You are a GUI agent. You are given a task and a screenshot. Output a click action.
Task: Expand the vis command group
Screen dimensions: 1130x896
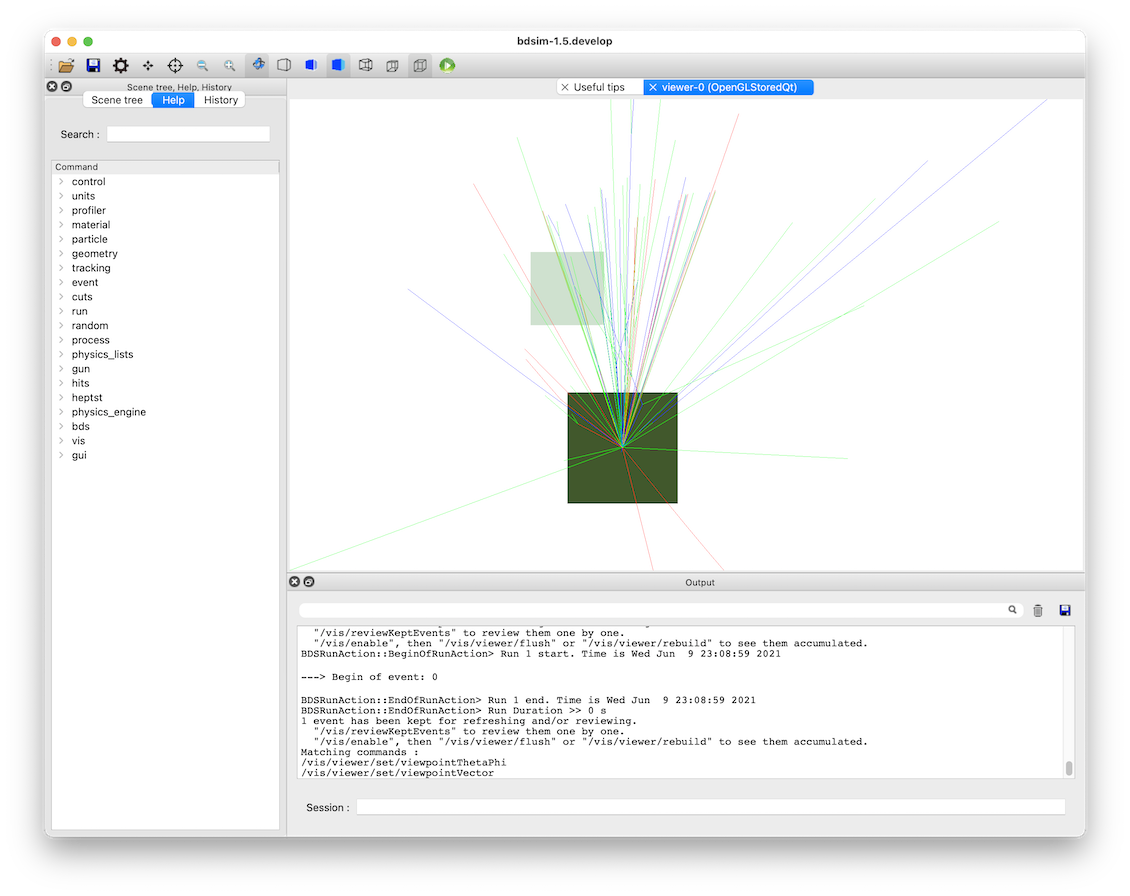(61, 441)
